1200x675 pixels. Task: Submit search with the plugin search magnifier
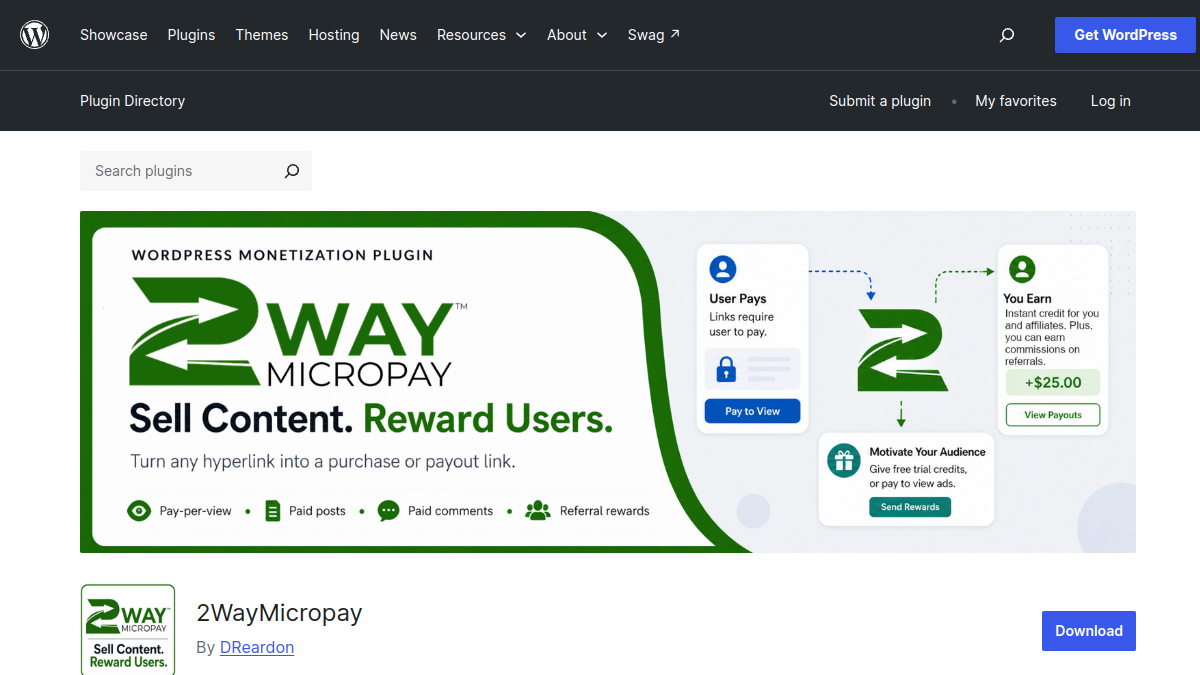point(292,171)
